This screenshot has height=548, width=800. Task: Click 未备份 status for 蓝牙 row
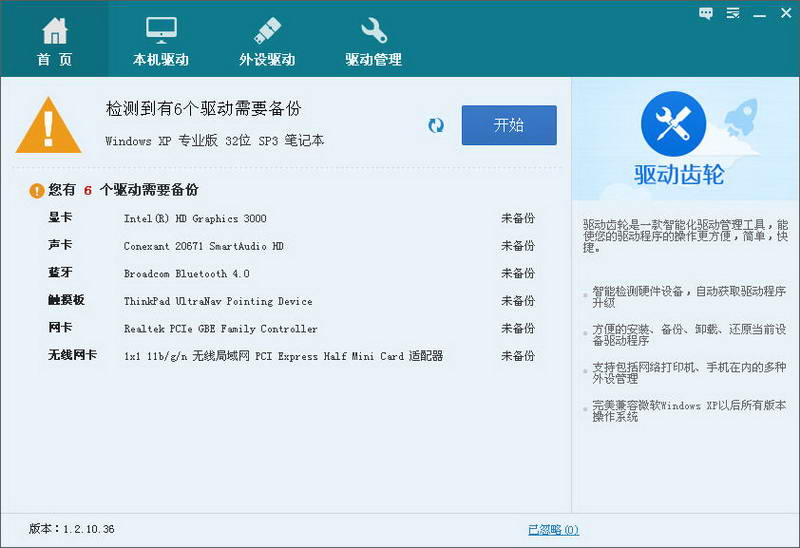518,273
